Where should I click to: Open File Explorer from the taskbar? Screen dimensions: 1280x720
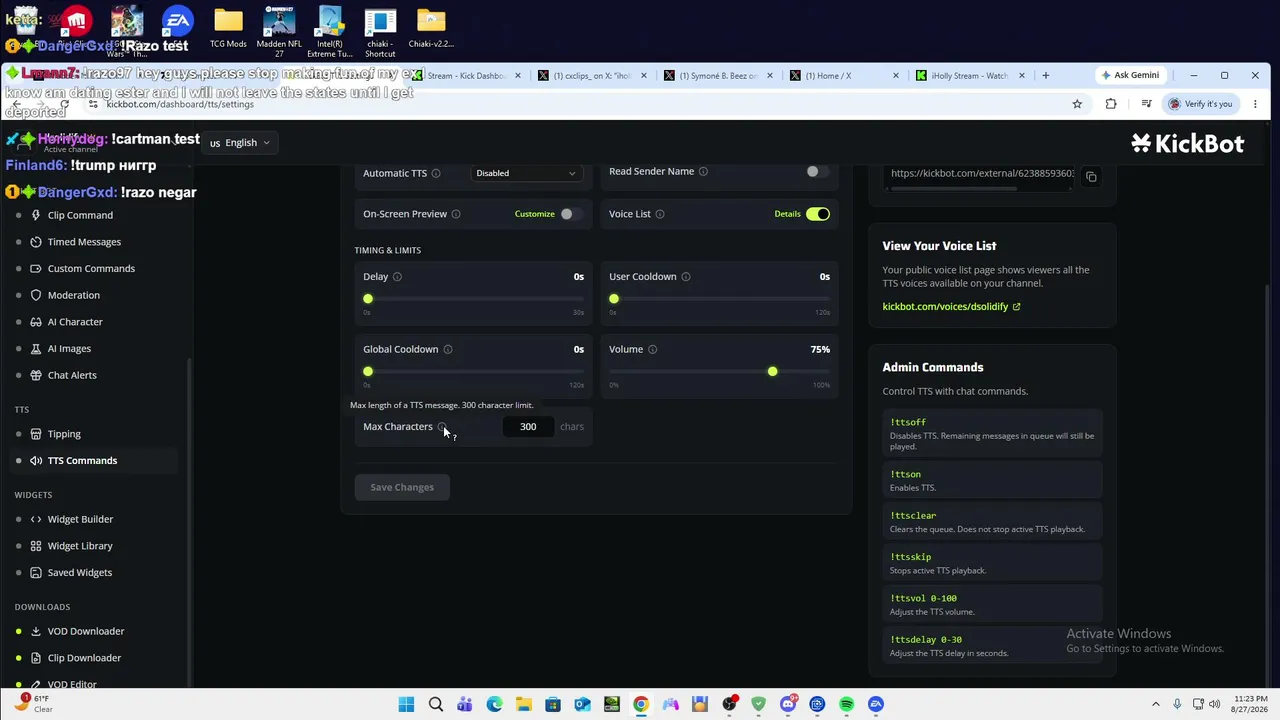coord(524,704)
